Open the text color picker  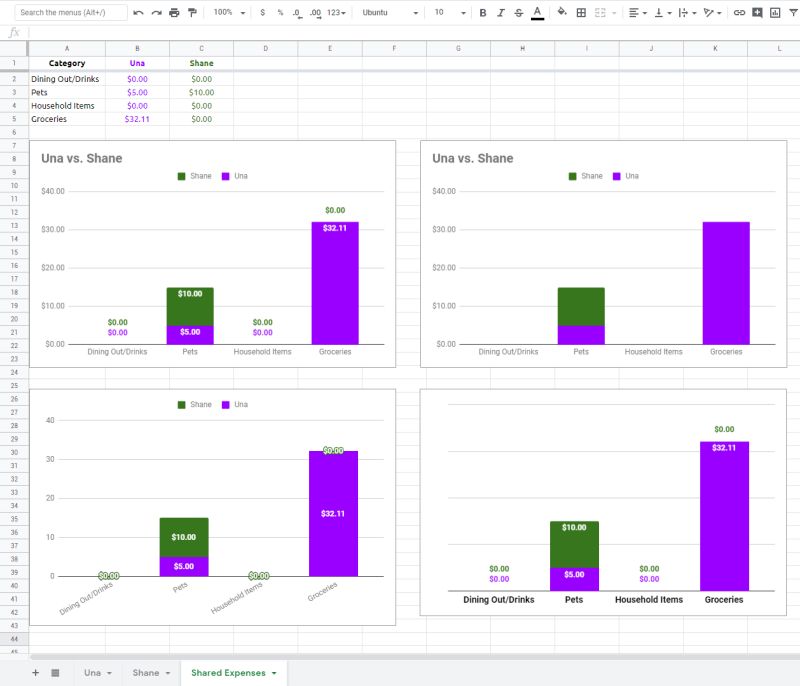pos(537,12)
